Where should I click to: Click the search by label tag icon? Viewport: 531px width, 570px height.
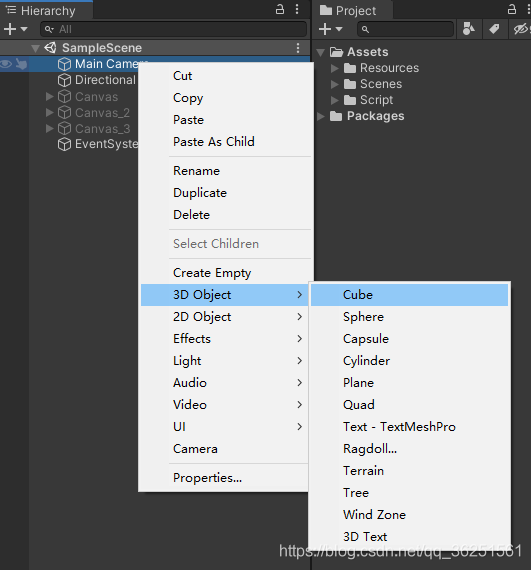coord(494,29)
